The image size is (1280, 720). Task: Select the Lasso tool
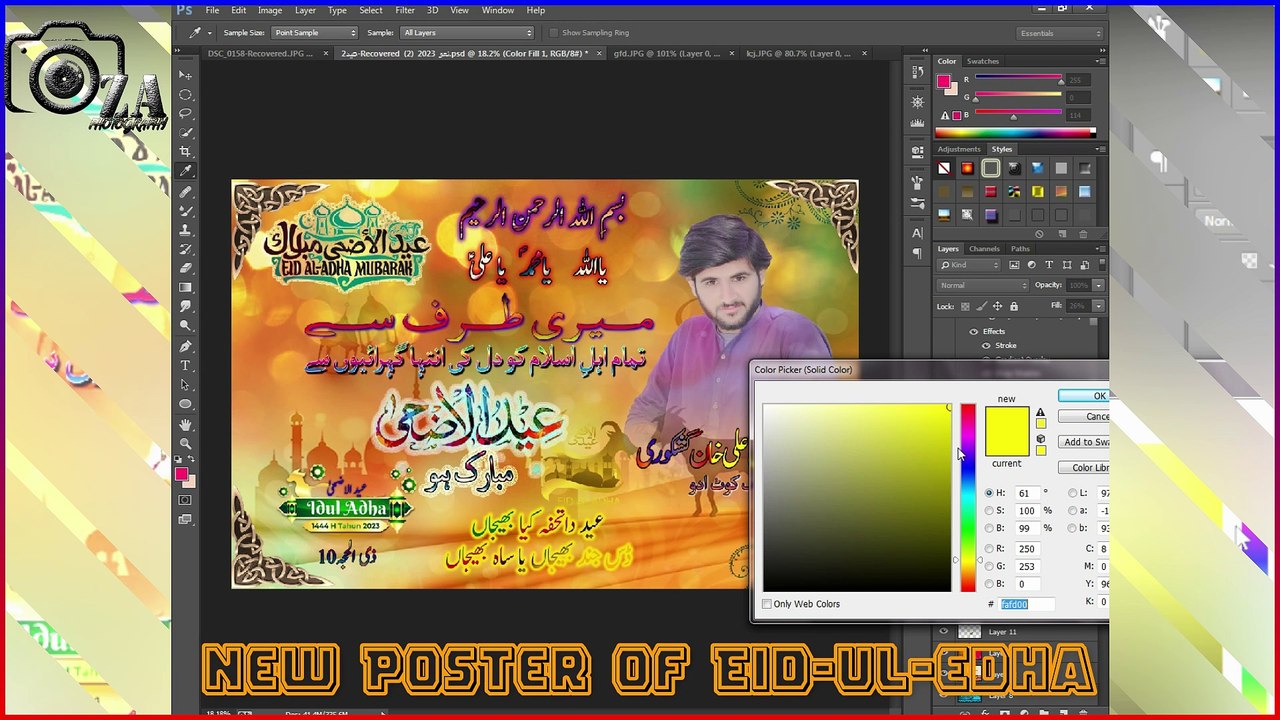pos(185,113)
